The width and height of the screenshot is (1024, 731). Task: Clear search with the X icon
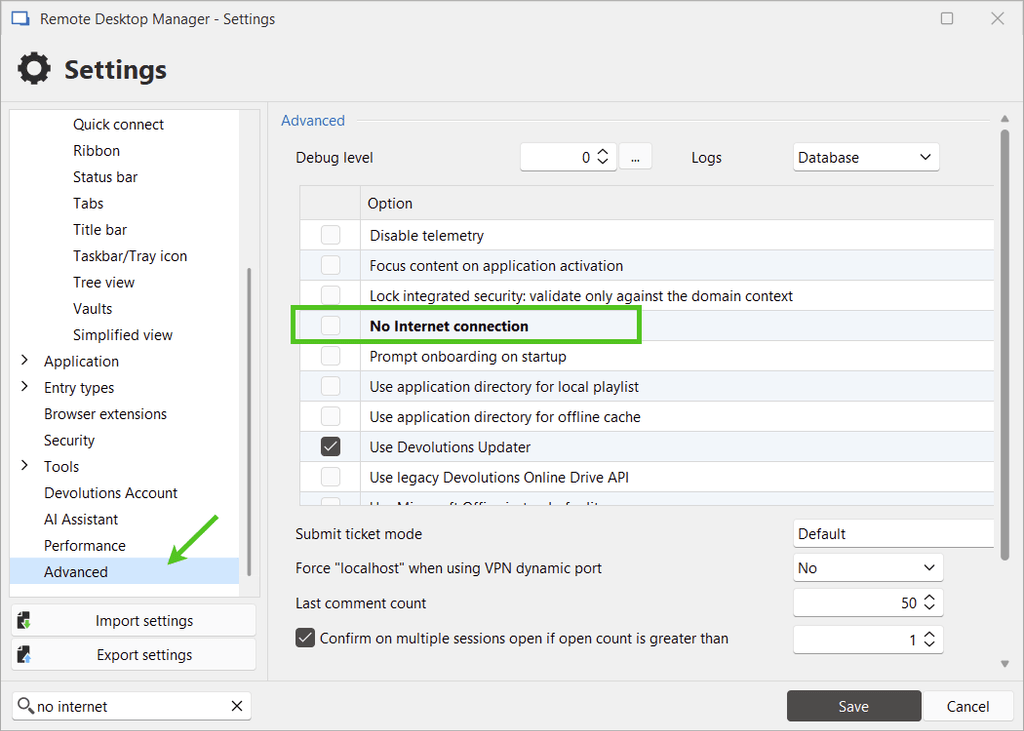(x=237, y=706)
